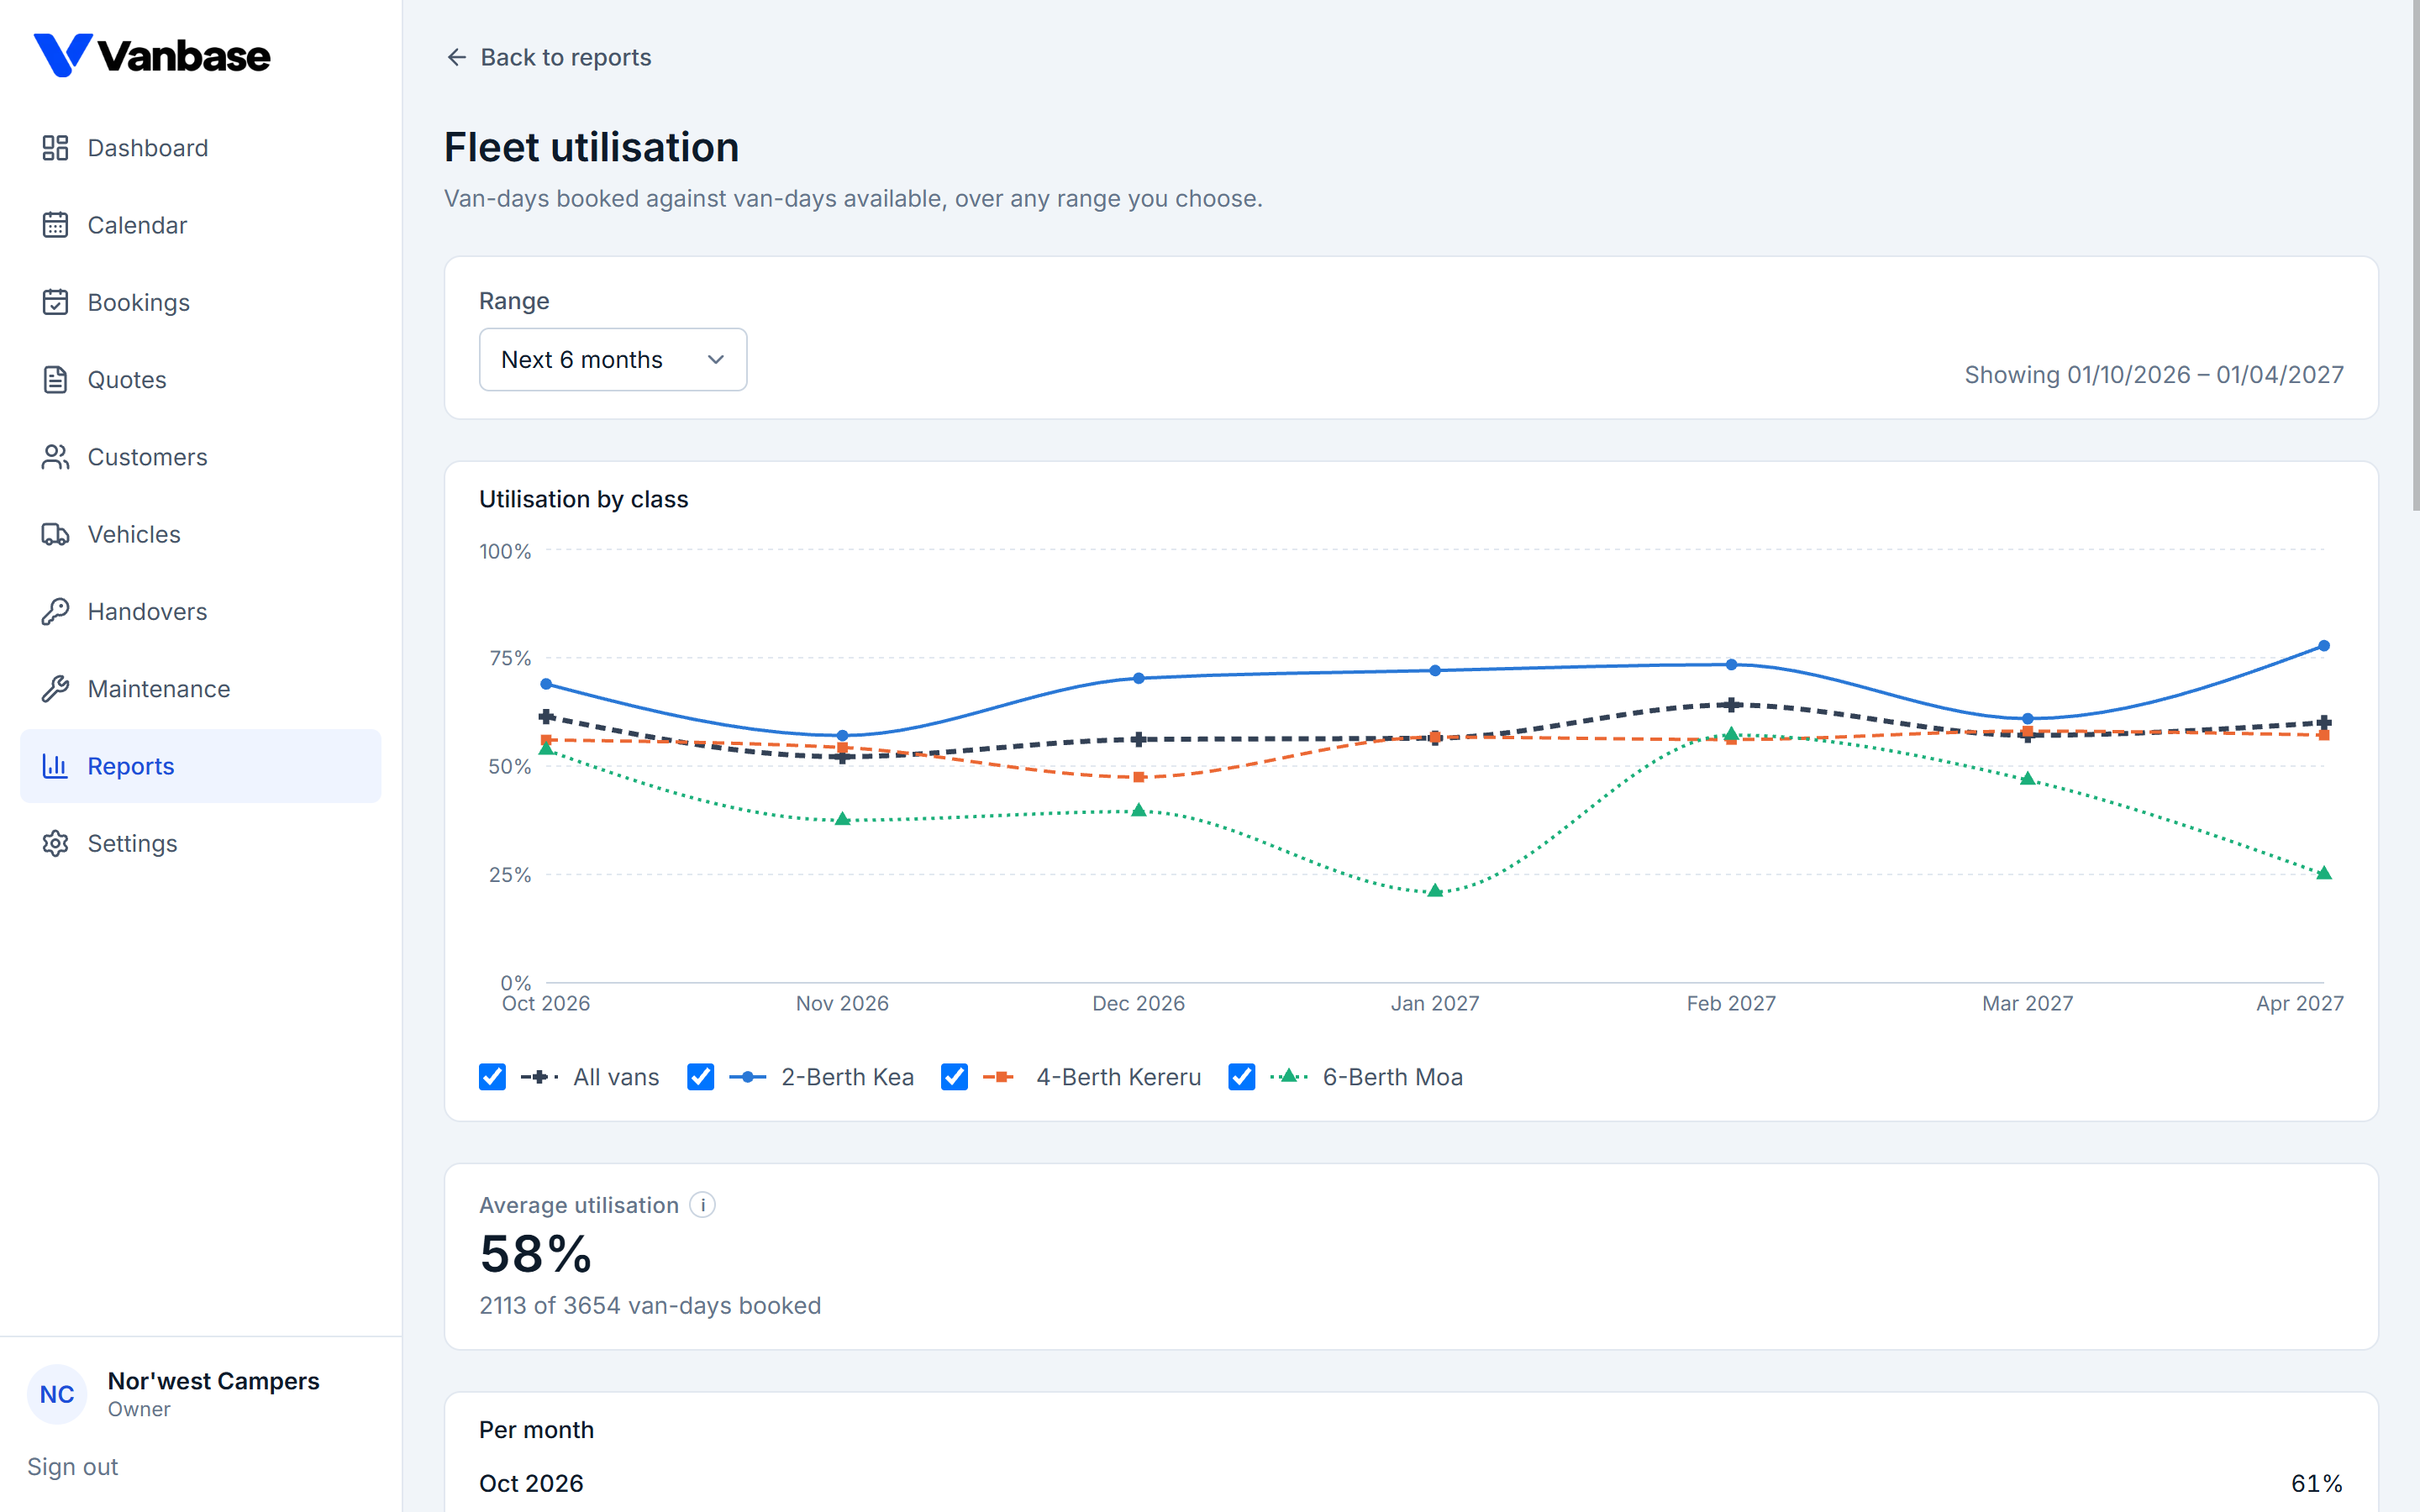Viewport: 2420px width, 1512px height.
Task: Click the 6-Berth Moa Jan 2027 data point
Action: pos(1435,890)
